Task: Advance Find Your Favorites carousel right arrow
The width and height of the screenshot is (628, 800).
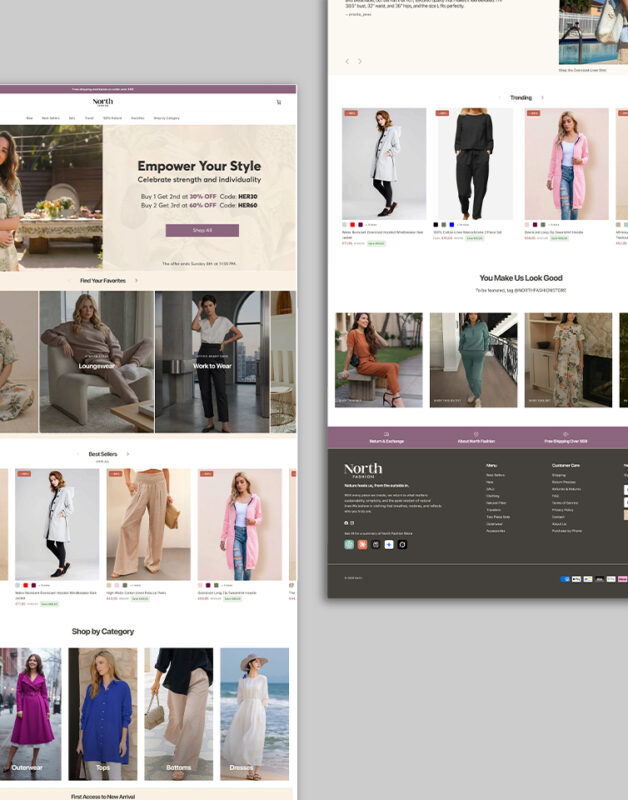Action: pyautogui.click(x=136, y=281)
